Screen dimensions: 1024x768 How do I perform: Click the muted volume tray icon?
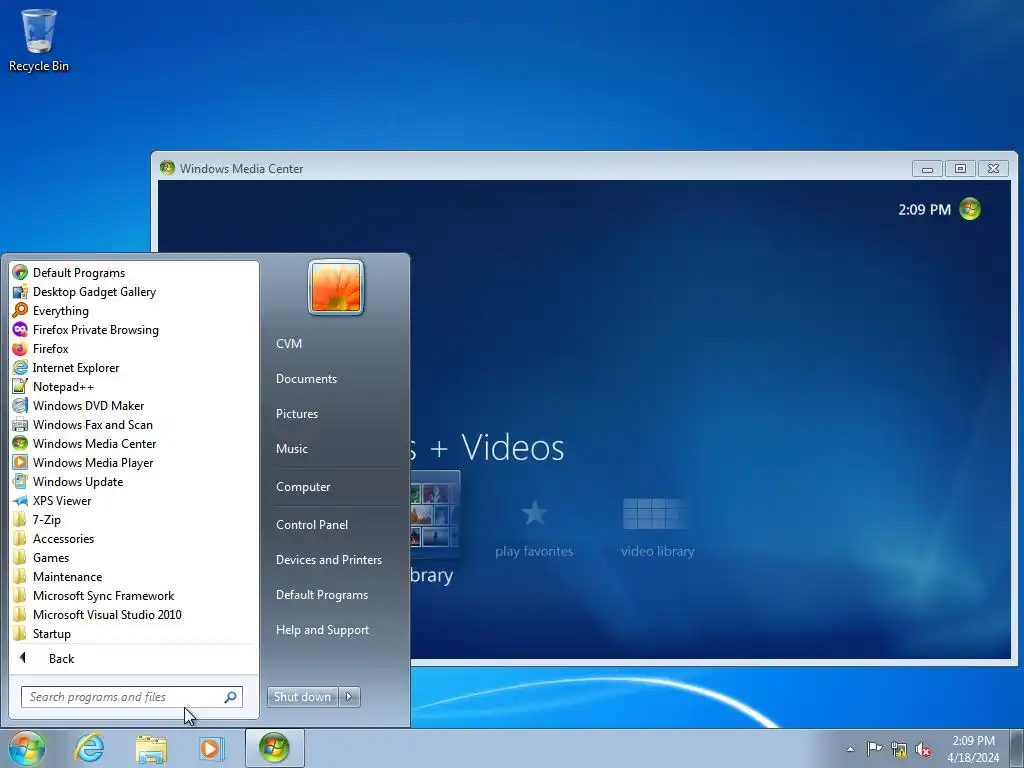coord(923,749)
